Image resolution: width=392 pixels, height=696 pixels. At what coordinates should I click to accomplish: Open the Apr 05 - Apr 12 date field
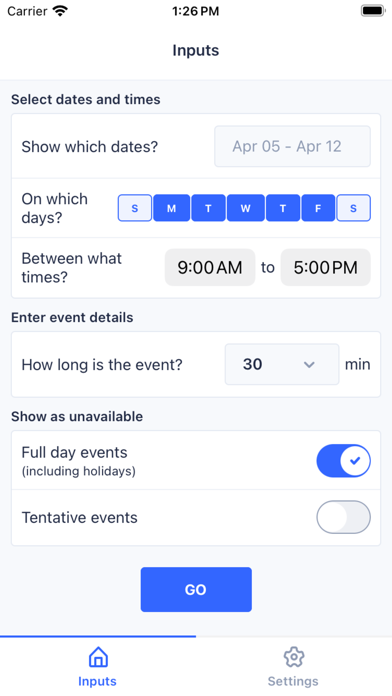click(293, 146)
